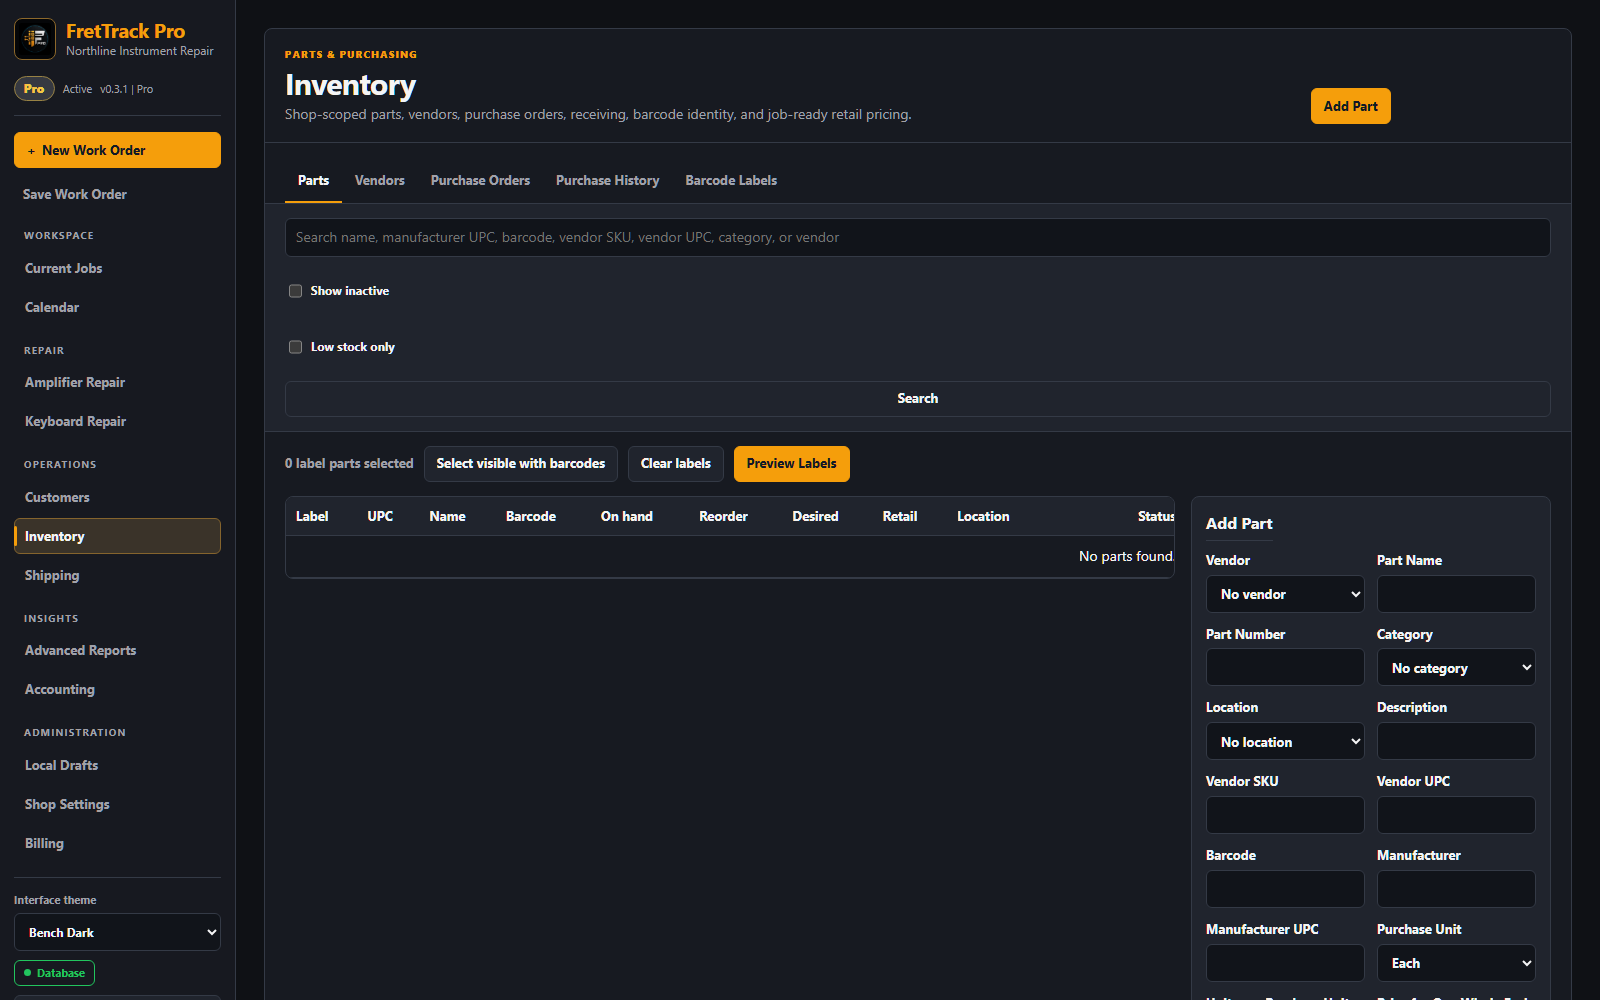Open Shop Settings in sidebar
The height and width of the screenshot is (1000, 1600).
click(x=117, y=804)
